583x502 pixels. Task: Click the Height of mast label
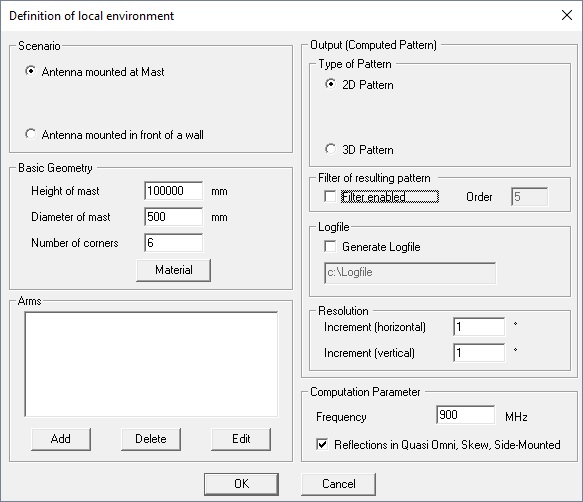coord(65,191)
